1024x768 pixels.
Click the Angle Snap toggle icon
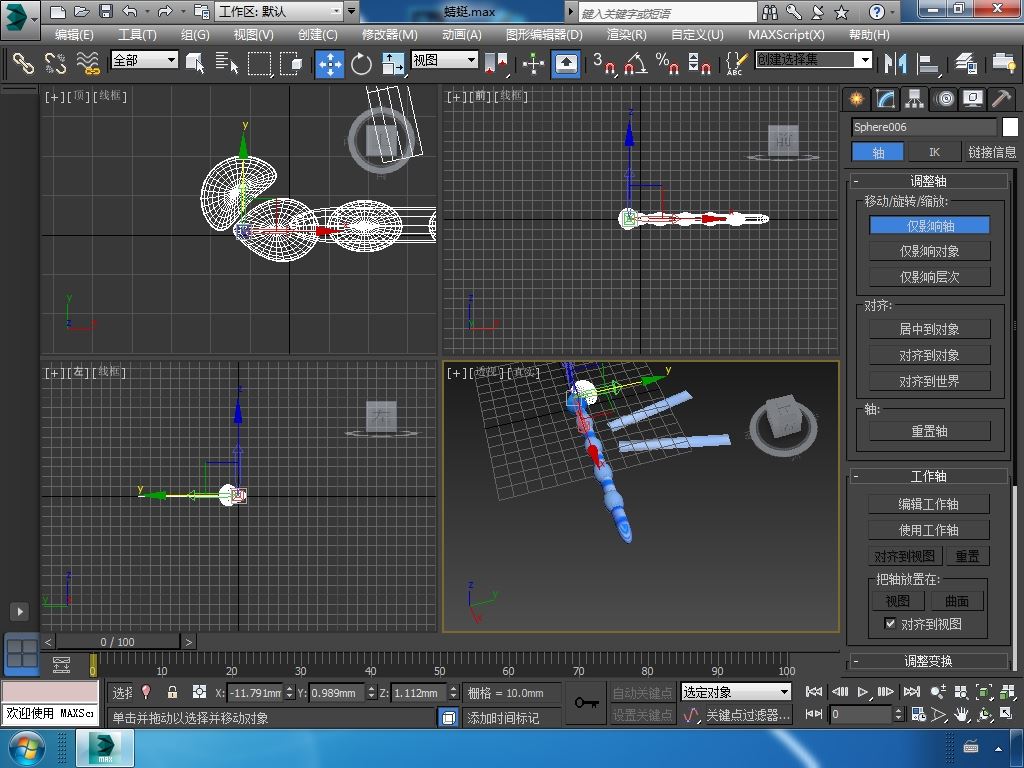[634, 64]
